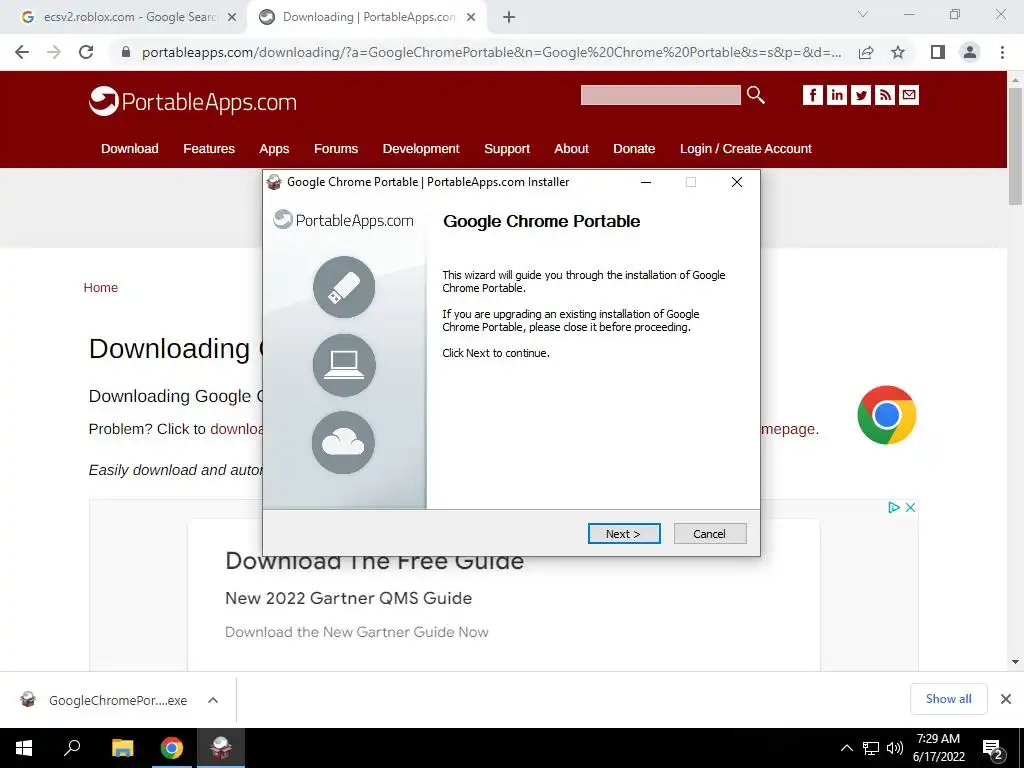The height and width of the screenshot is (768, 1024).
Task: Close the ad with the X icon
Action: tap(910, 507)
